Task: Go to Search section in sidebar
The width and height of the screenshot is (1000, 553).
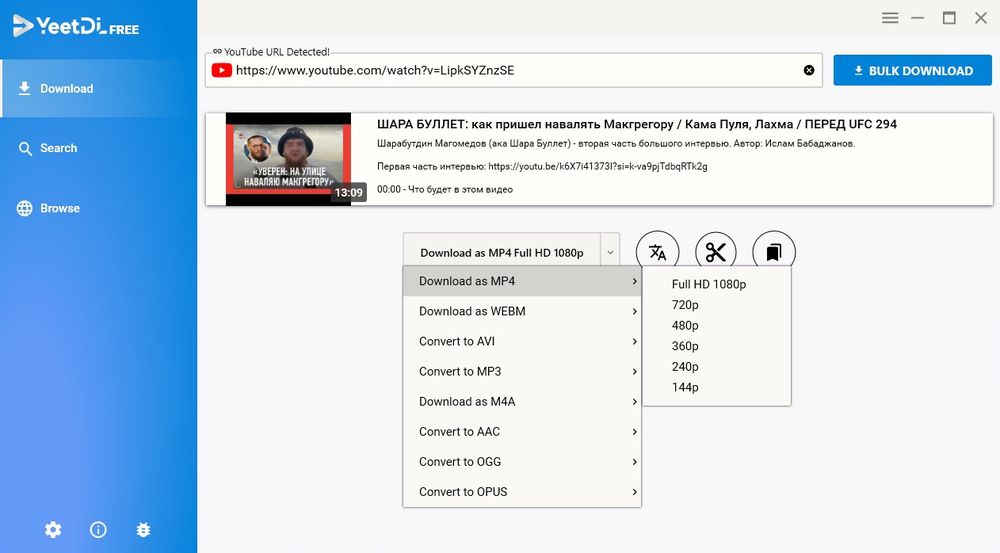Action: [99, 148]
